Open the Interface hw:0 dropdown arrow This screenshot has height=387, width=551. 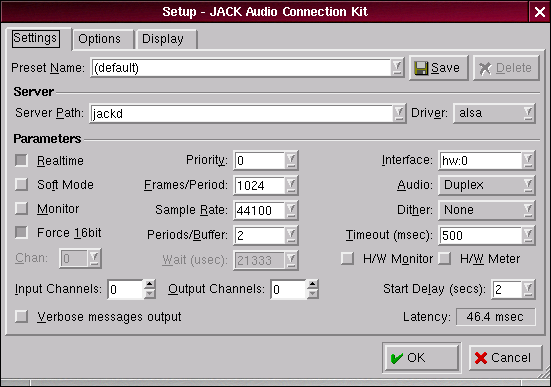coord(528,161)
